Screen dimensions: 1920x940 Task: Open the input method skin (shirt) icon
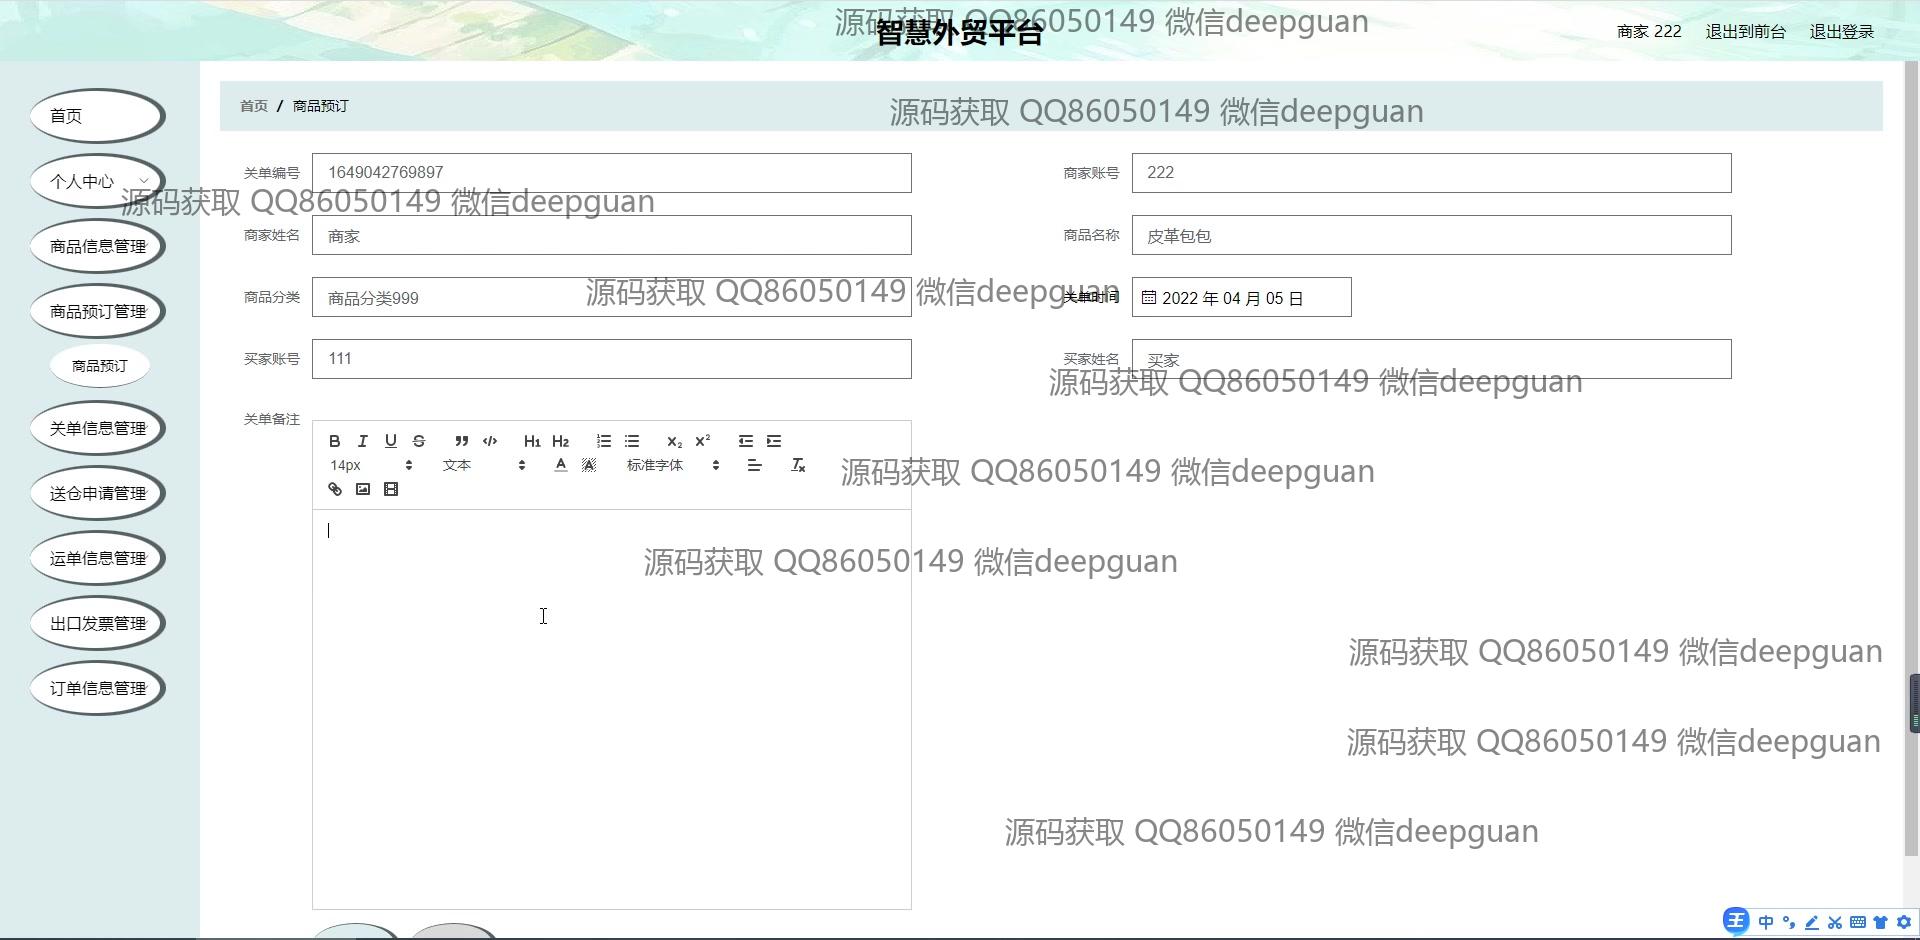pos(1881,923)
